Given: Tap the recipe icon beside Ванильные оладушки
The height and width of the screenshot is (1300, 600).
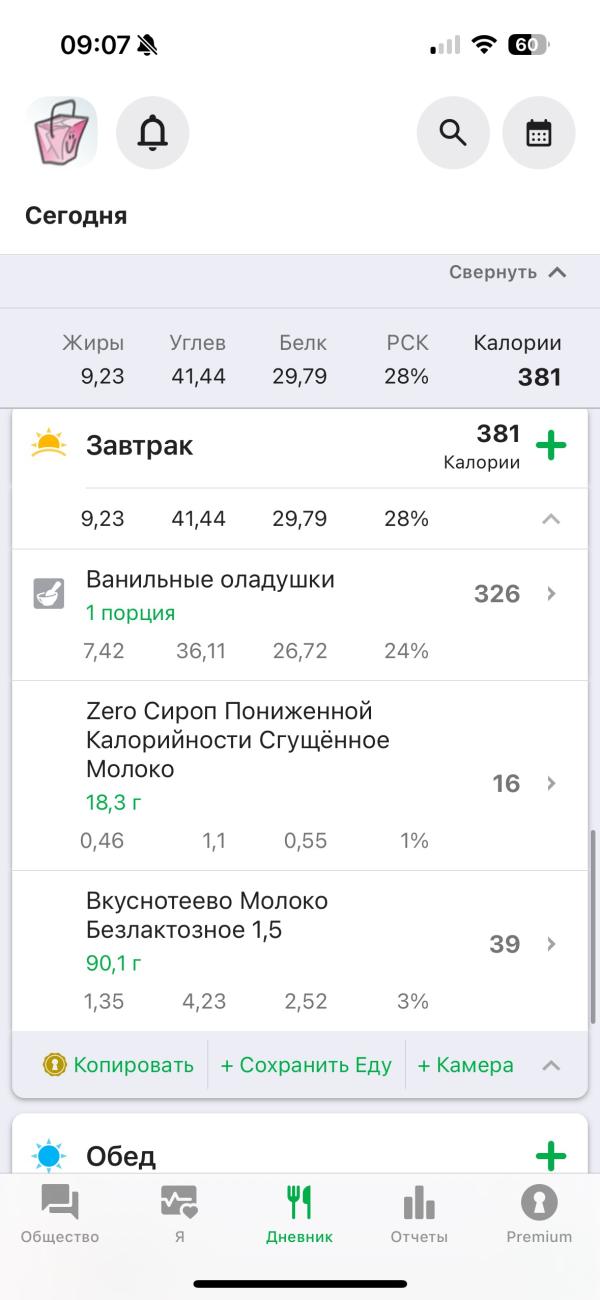Looking at the screenshot, I should (49, 594).
